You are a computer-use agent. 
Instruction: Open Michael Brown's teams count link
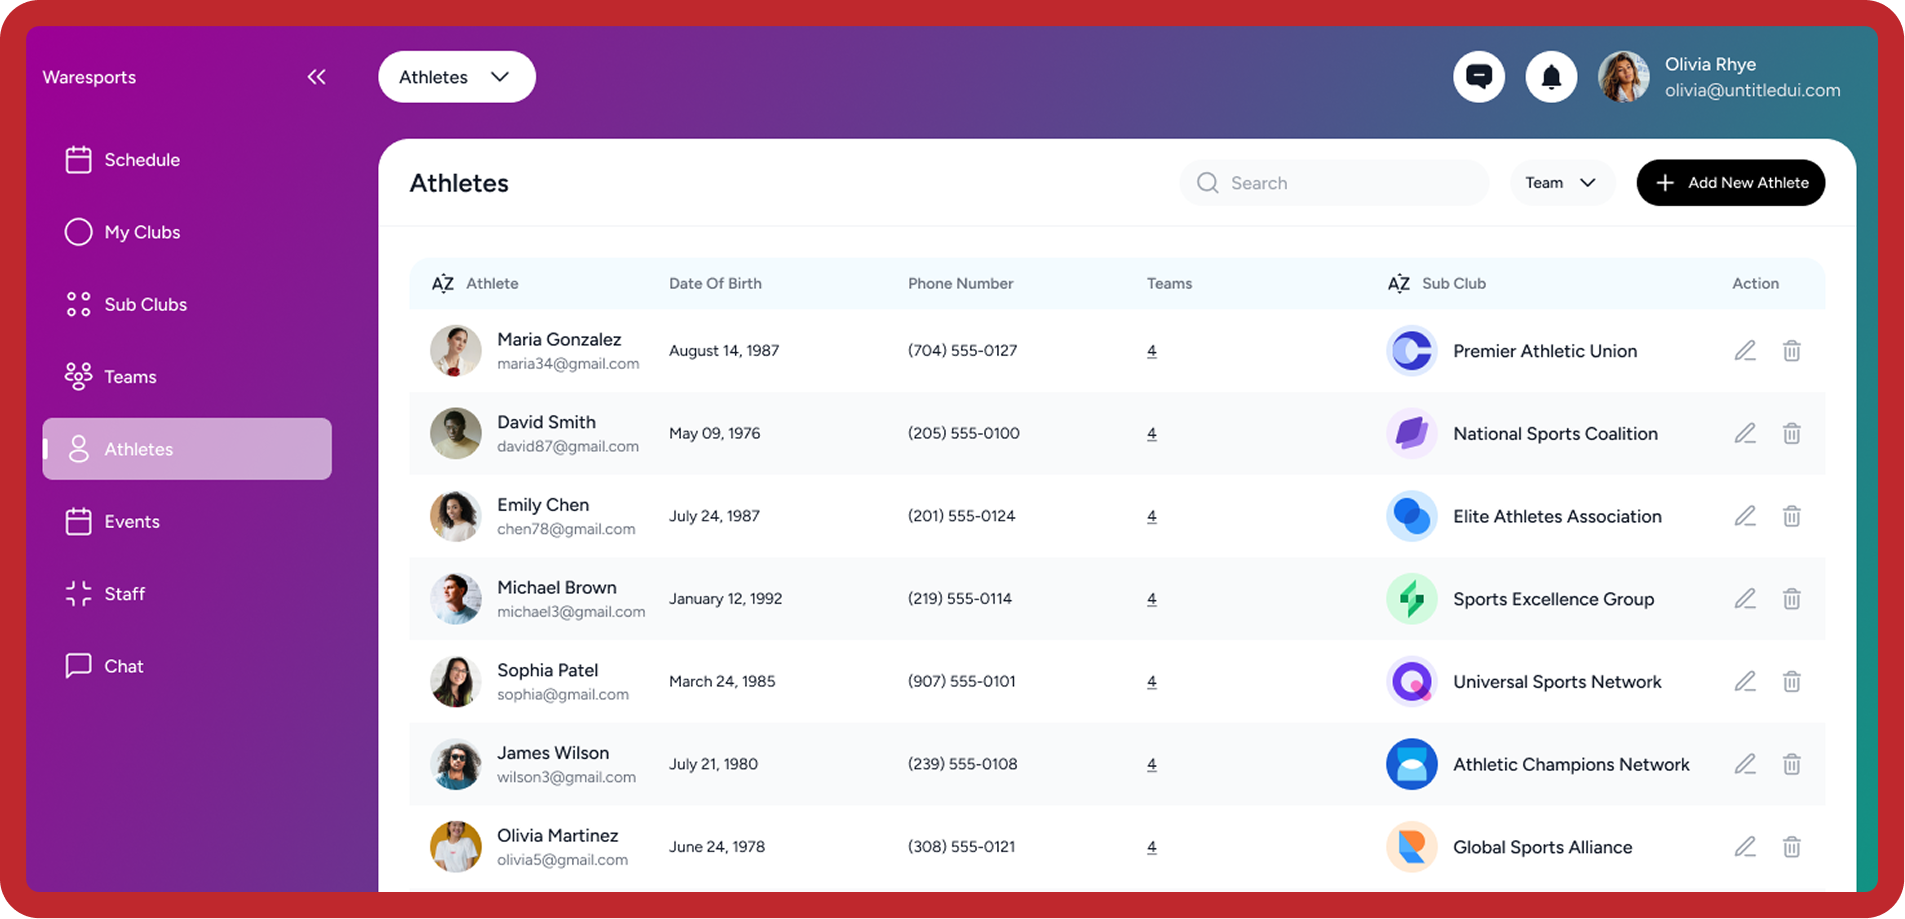1151,599
